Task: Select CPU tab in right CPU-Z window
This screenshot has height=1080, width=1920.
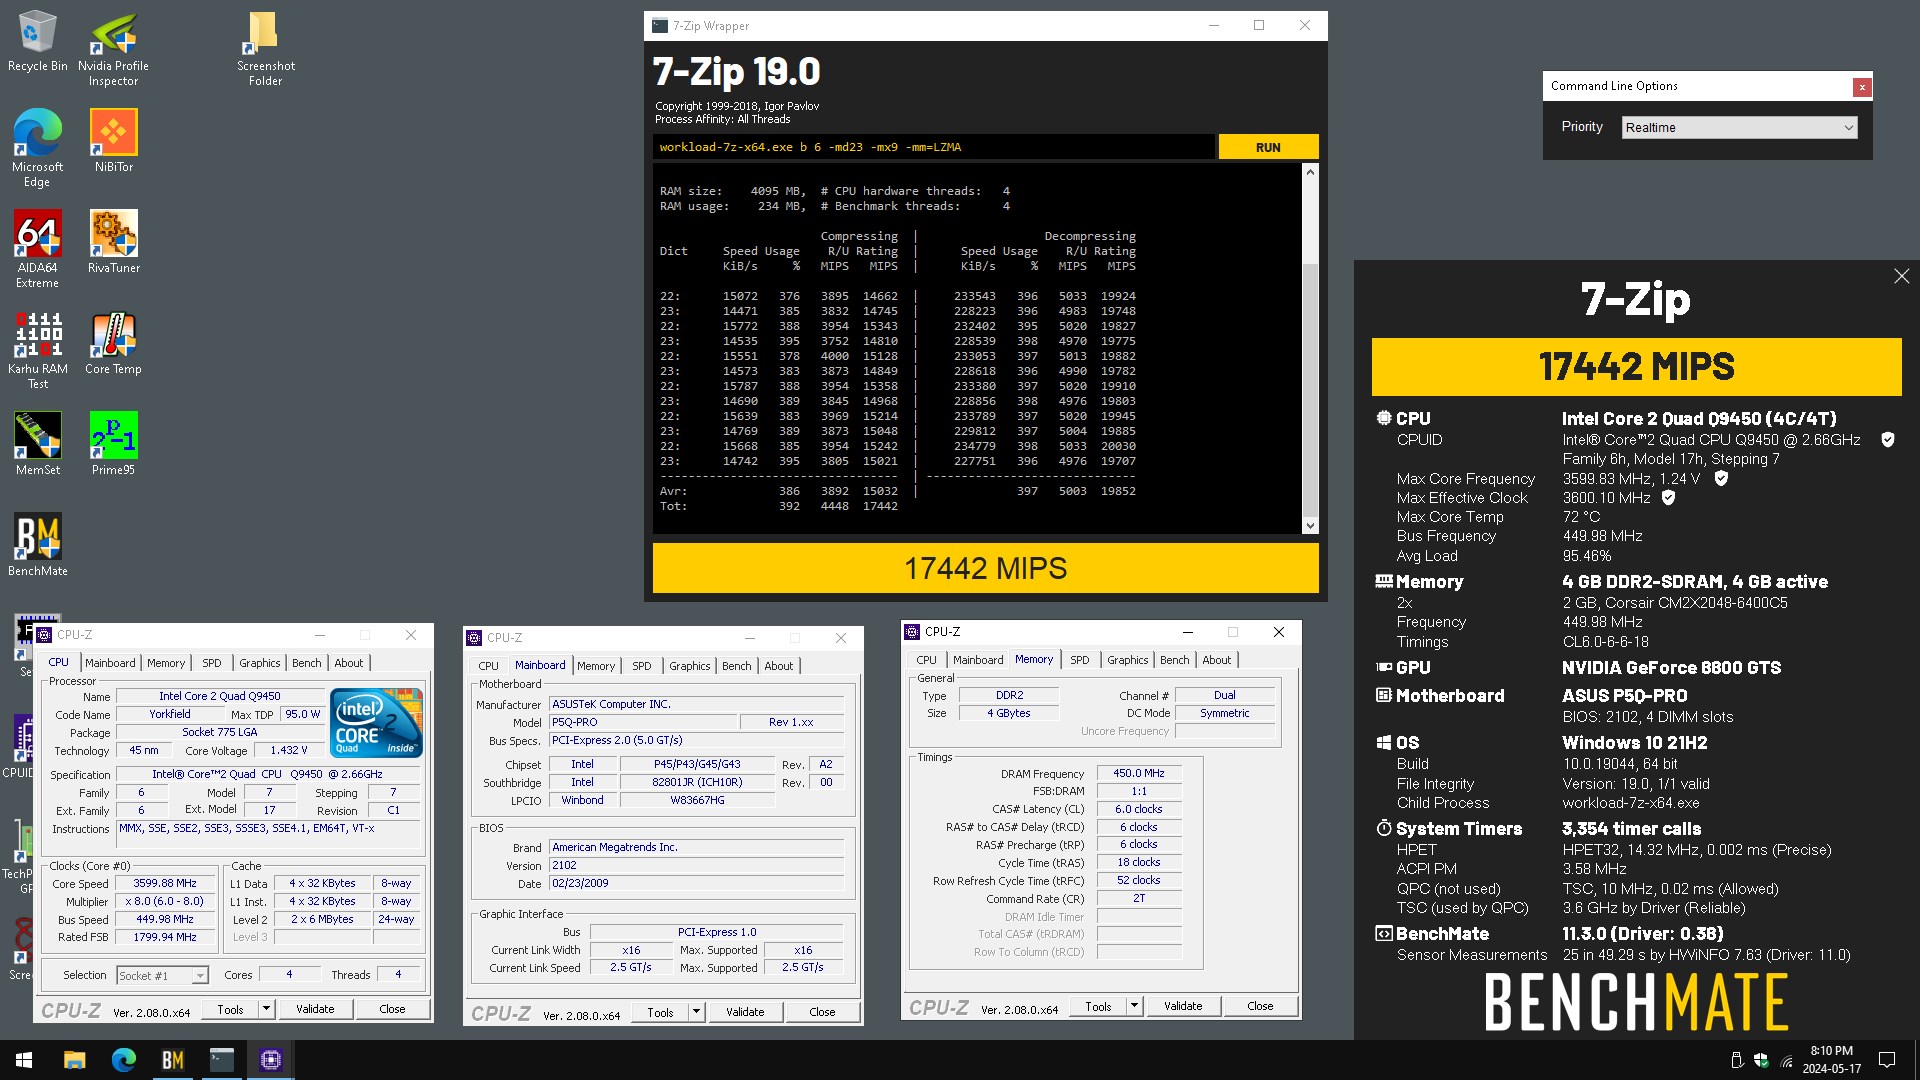Action: pyautogui.click(x=926, y=660)
